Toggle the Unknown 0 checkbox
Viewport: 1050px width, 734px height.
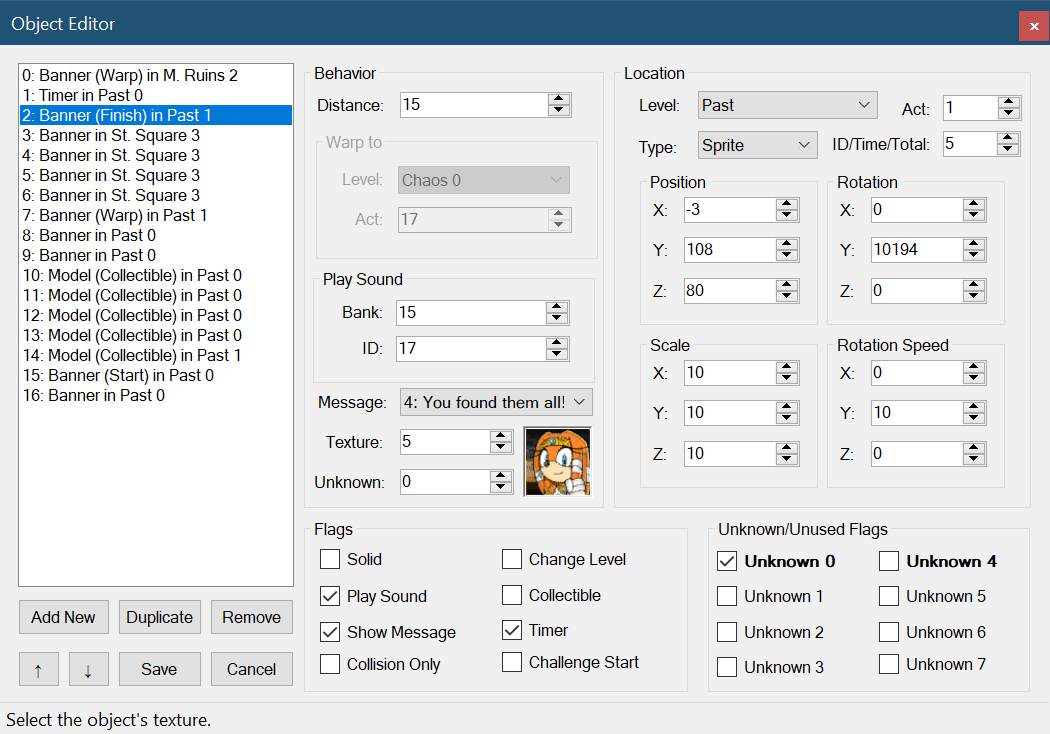coord(727,561)
